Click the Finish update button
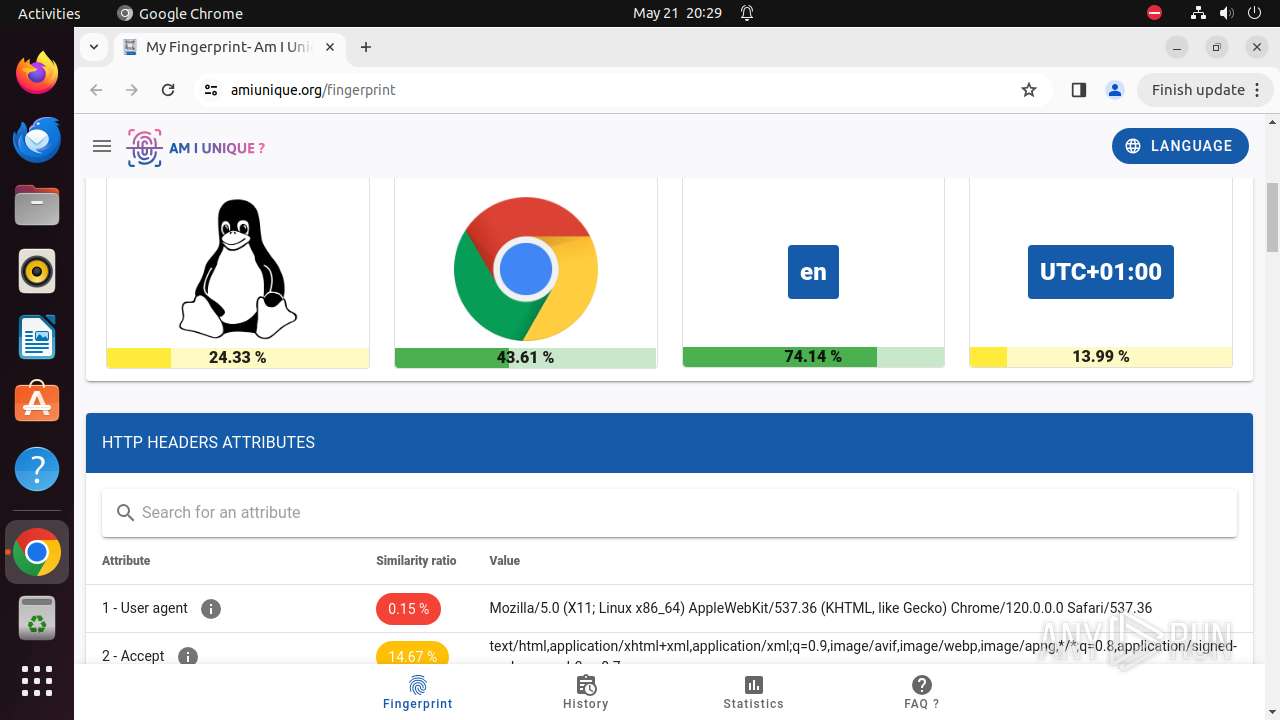This screenshot has height=720, width=1280. (x=1205, y=90)
